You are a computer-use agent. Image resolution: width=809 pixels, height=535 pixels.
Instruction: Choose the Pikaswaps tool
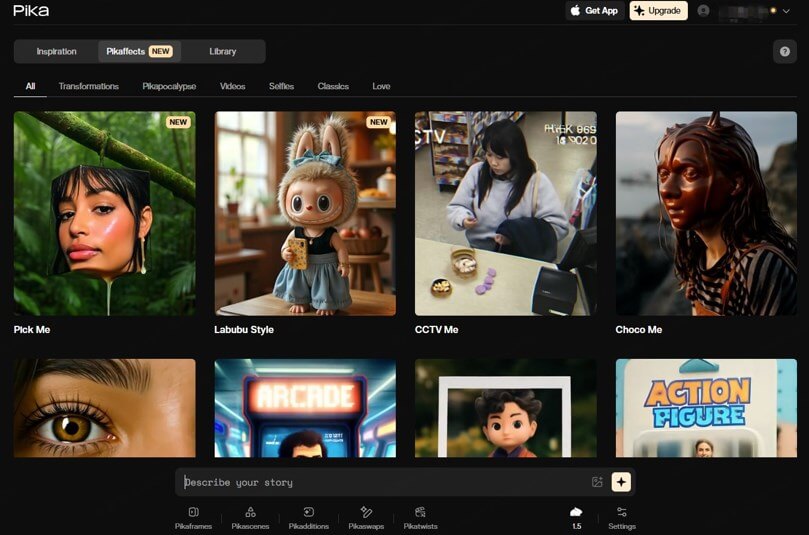pos(366,517)
